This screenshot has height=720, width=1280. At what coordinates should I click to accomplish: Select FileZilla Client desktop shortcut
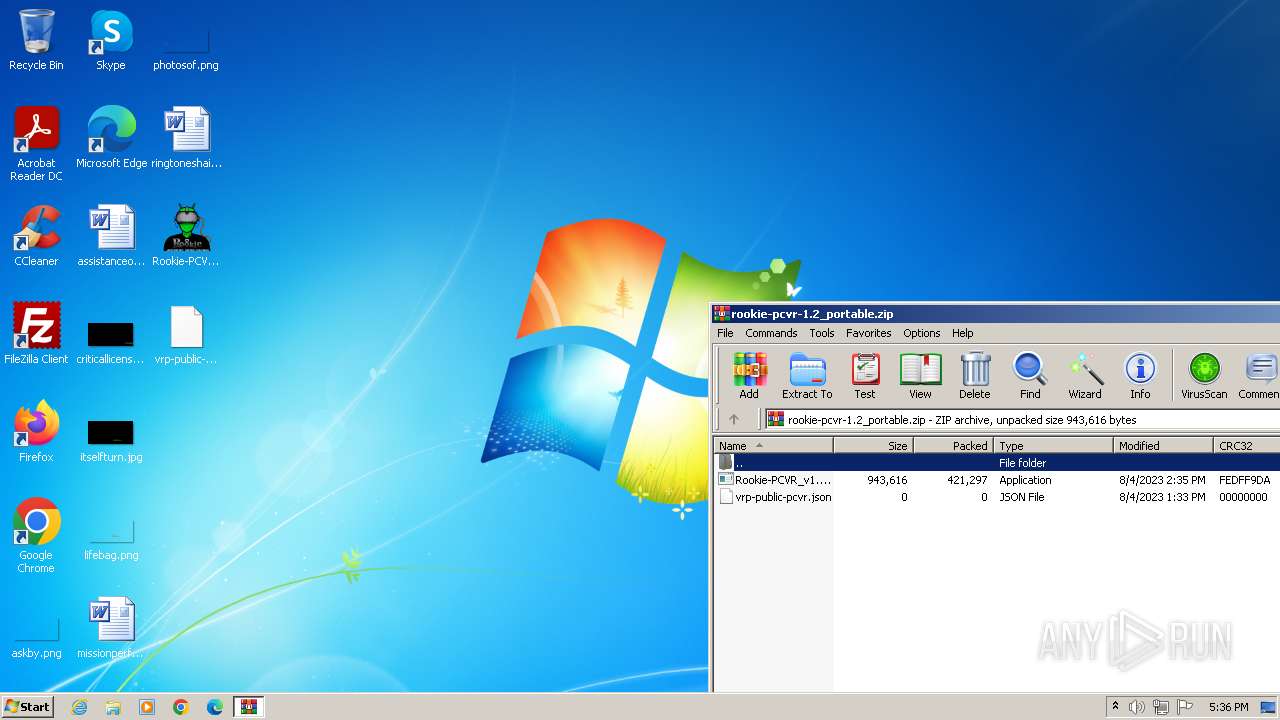(x=36, y=334)
